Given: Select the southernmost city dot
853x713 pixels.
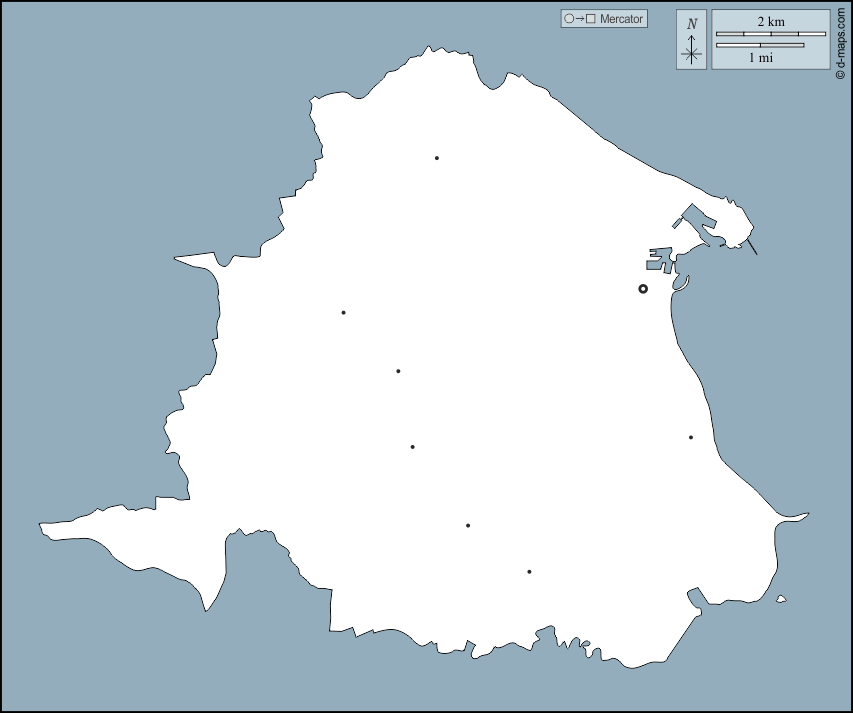Looking at the screenshot, I should coord(529,572).
